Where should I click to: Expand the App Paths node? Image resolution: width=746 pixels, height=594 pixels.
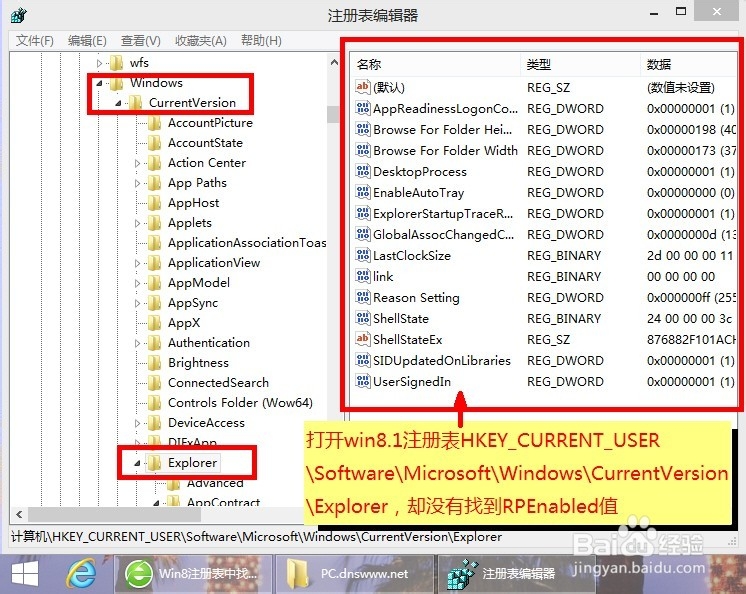coord(137,183)
